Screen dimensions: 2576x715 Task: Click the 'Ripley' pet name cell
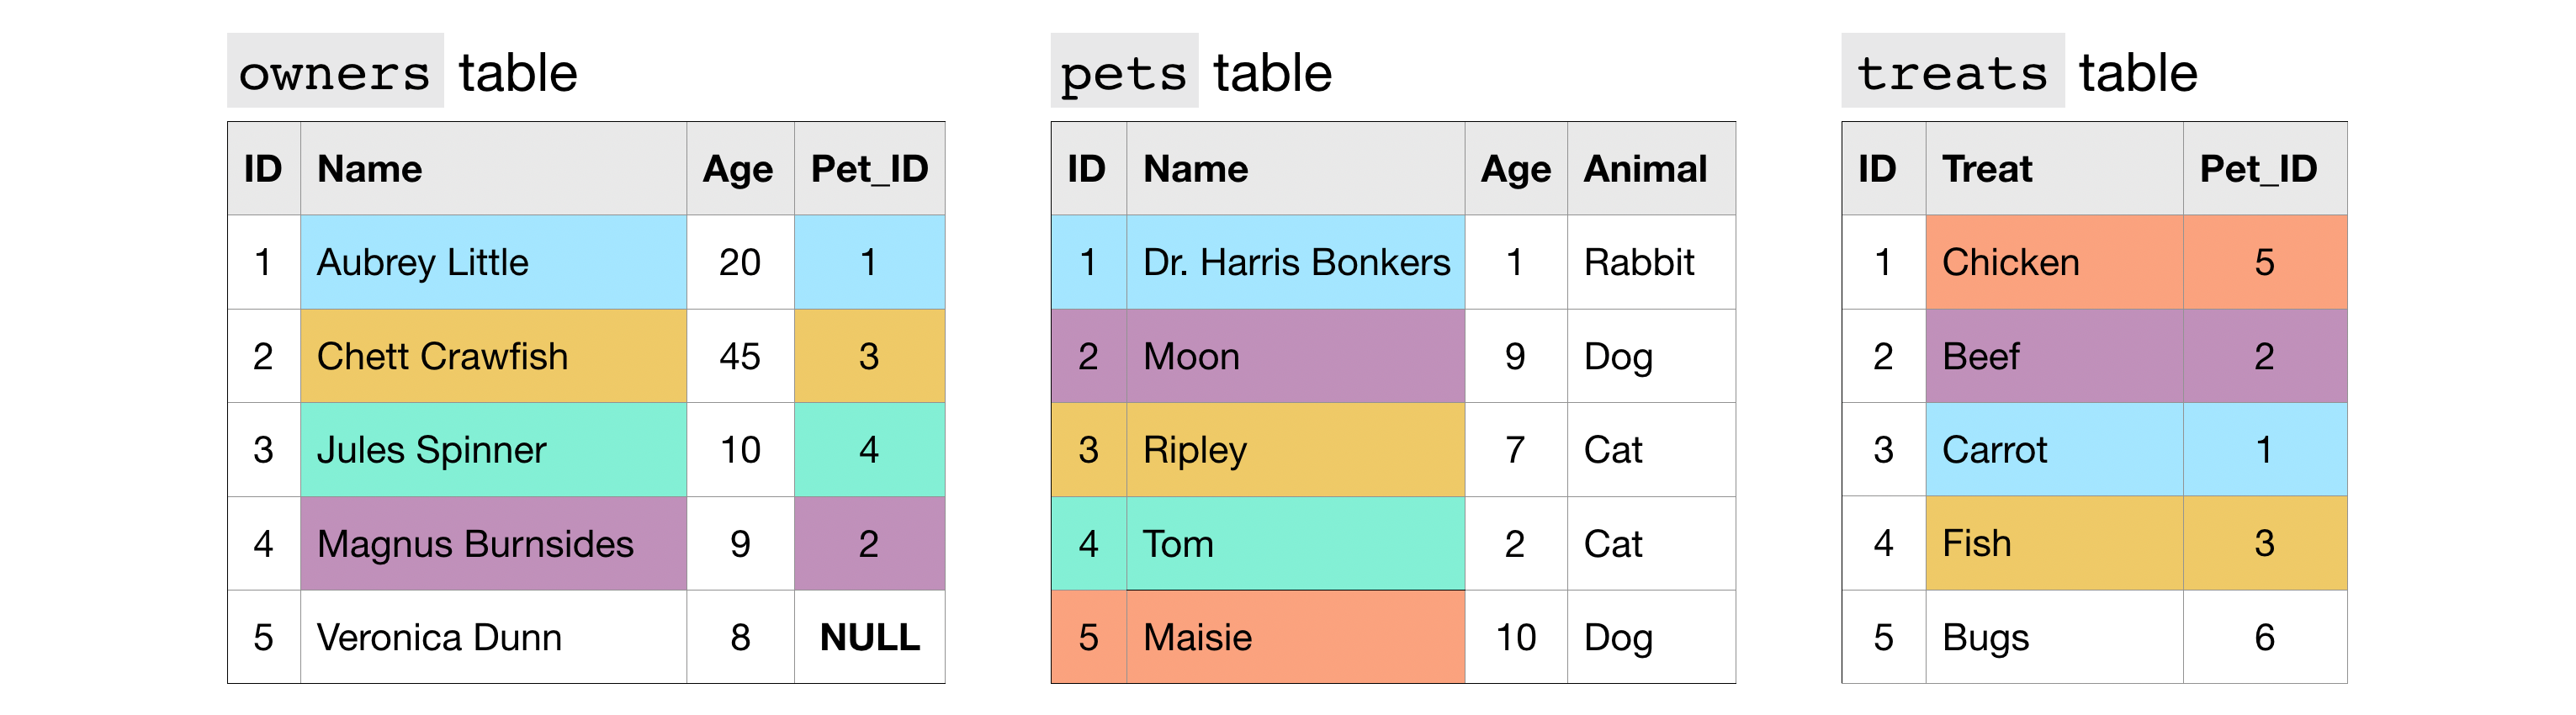tap(1295, 450)
